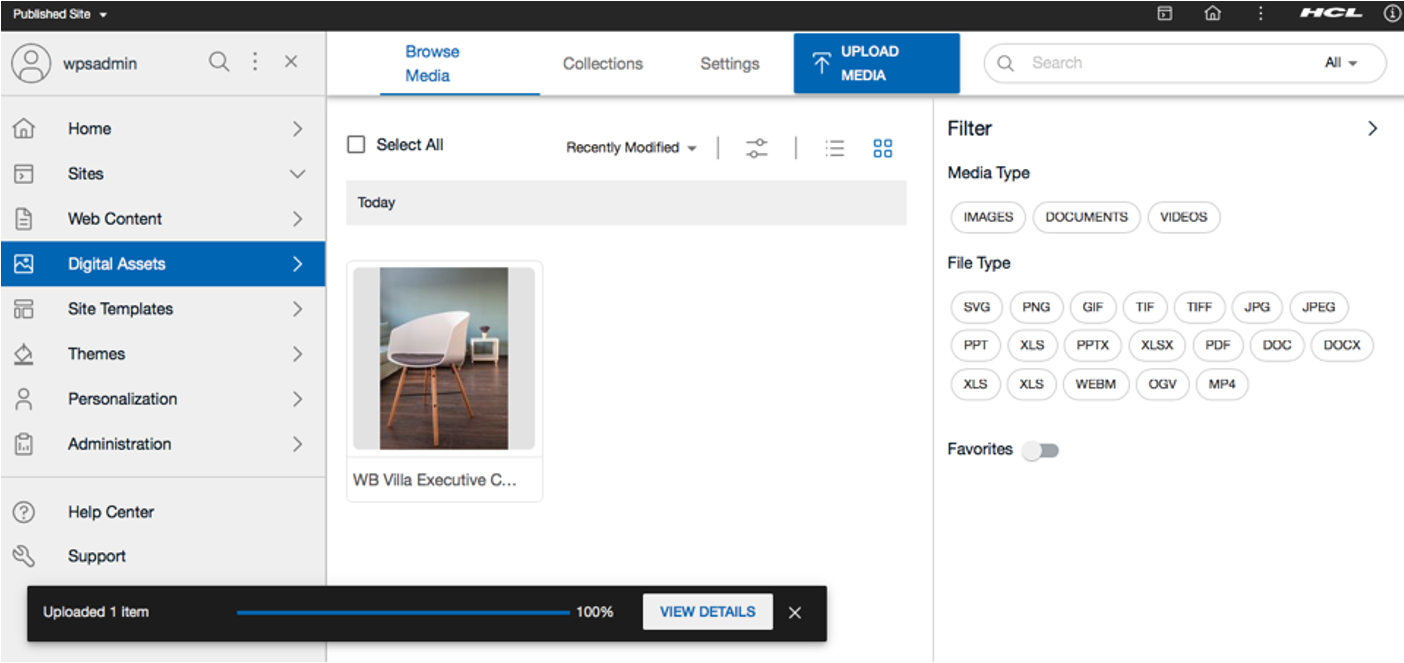Dismiss the upload notification with X
1404x663 pixels.
tap(795, 613)
